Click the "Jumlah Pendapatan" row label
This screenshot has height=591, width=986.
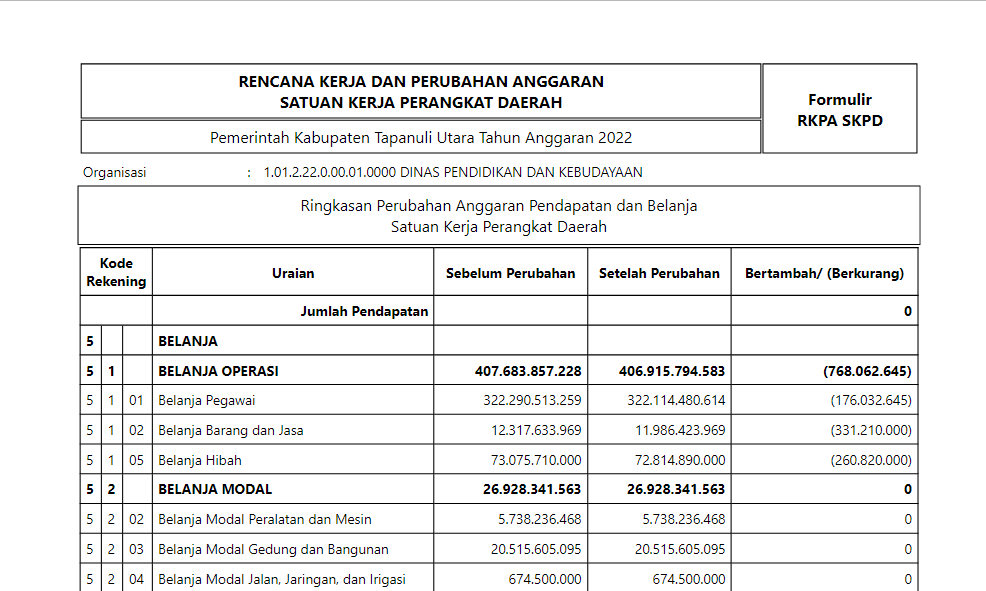coord(364,311)
